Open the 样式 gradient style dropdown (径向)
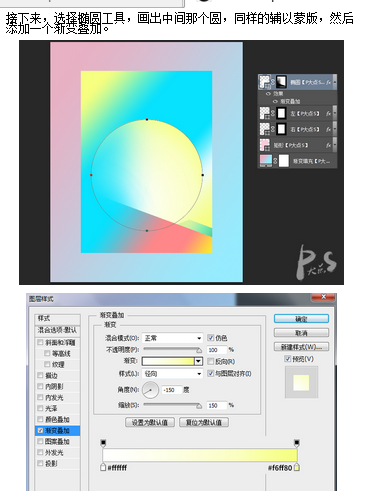370x491 pixels. coord(172,374)
